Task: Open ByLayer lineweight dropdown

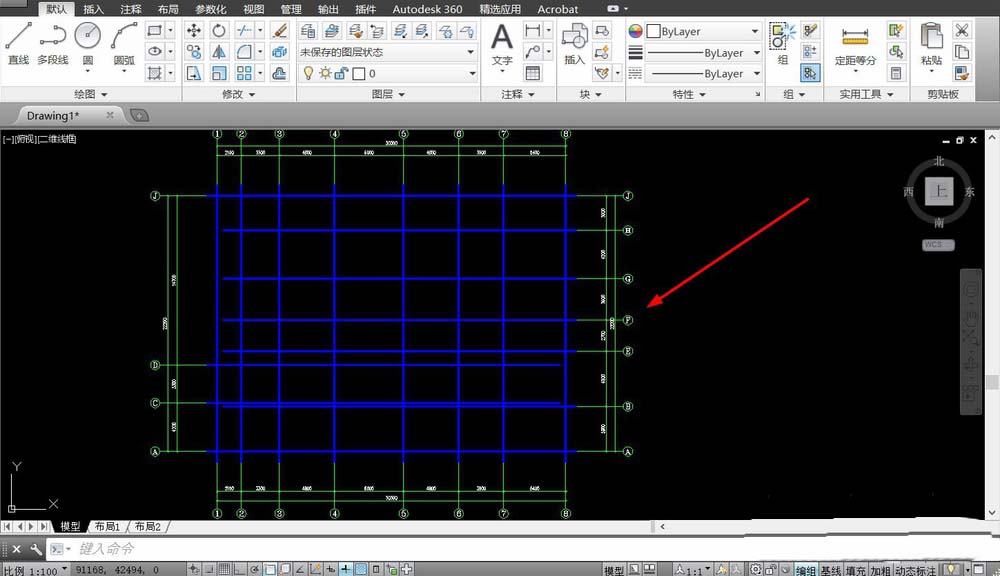Action: click(703, 52)
